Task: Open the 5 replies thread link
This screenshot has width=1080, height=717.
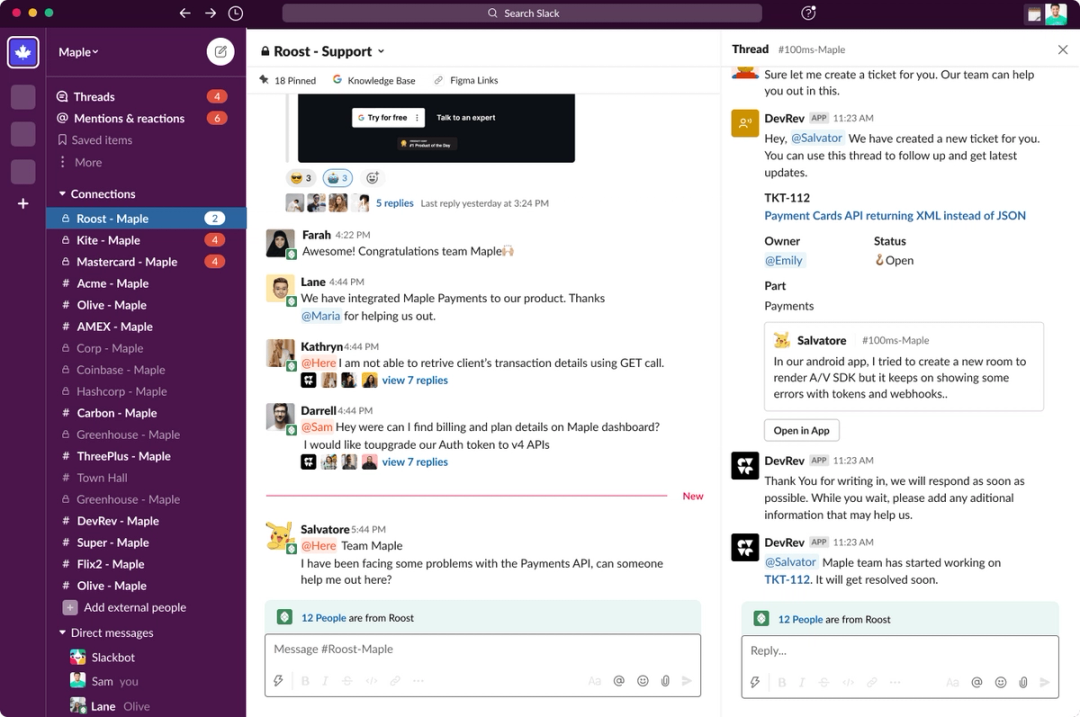Action: [395, 203]
